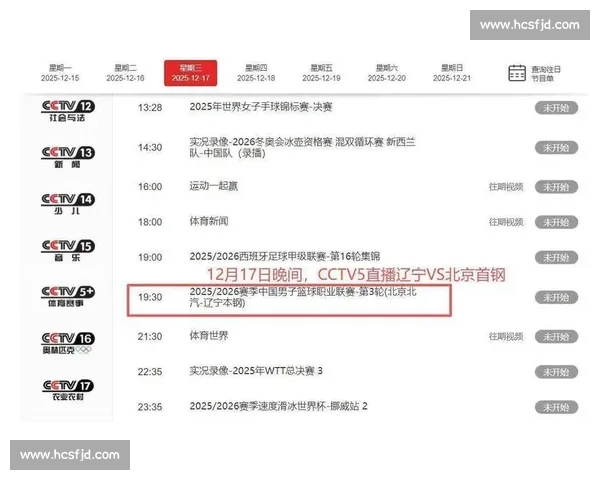Viewport: 600px width, 480px height.
Task: Switch to the 星期四 2025-12-18 tab
Action: pyautogui.click(x=256, y=73)
